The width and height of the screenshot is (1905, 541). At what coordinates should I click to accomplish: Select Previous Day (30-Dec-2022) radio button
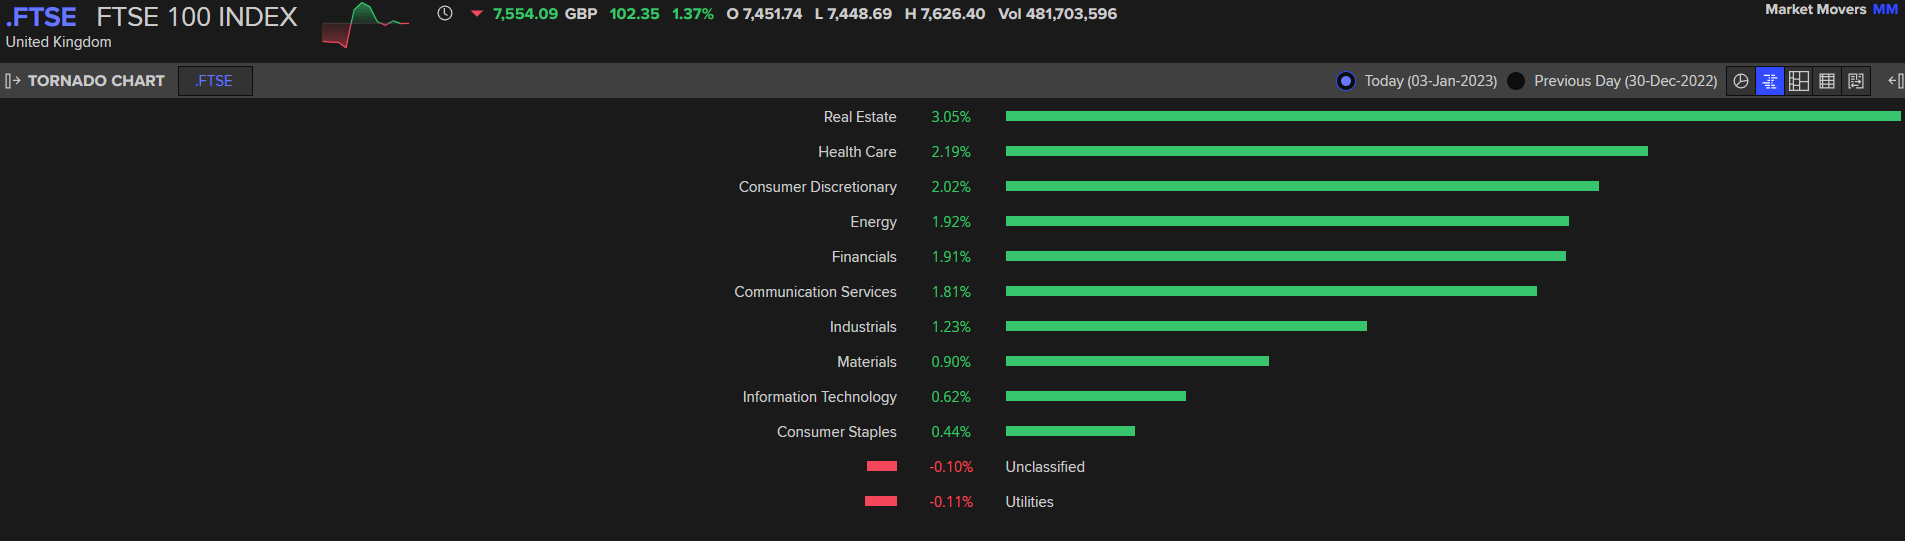(x=1516, y=81)
